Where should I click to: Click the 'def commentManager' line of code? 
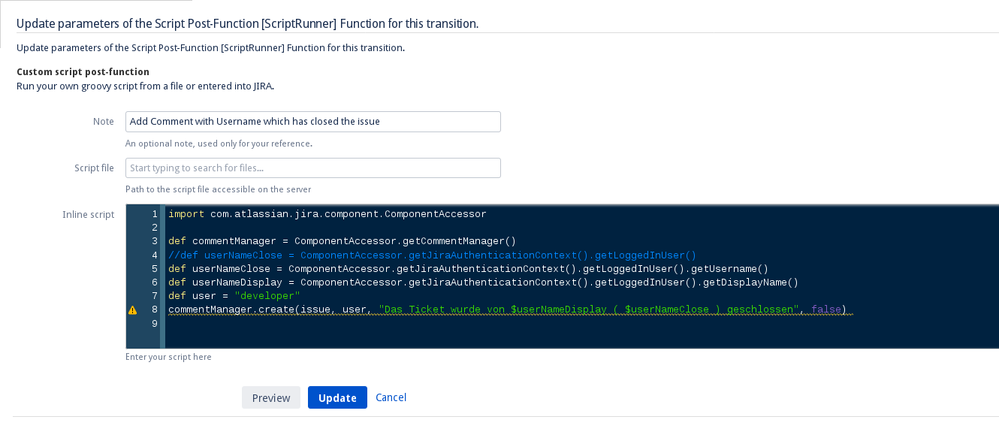coord(341,241)
